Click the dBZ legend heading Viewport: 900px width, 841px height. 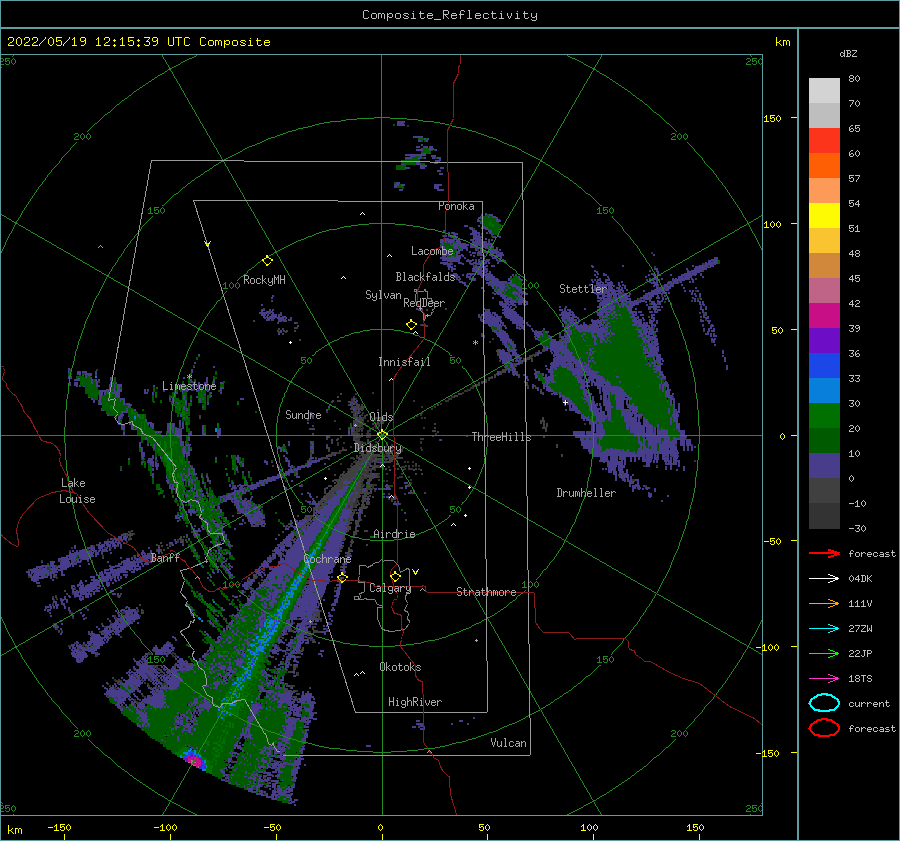[x=848, y=53]
